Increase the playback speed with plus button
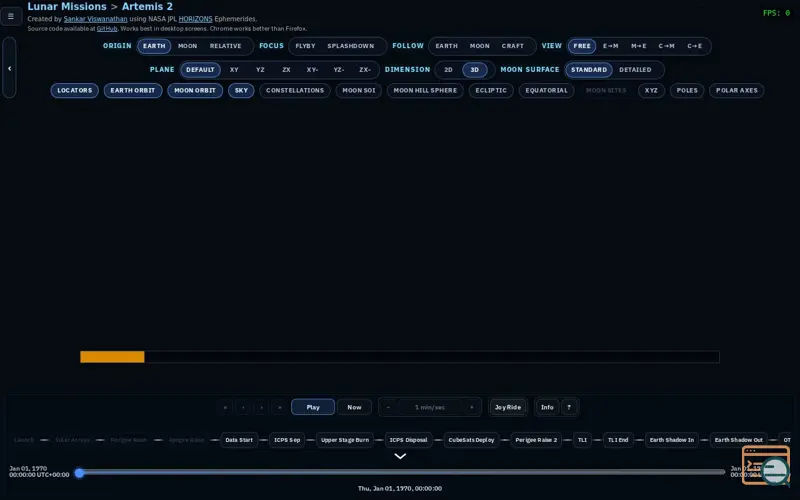 coord(471,407)
